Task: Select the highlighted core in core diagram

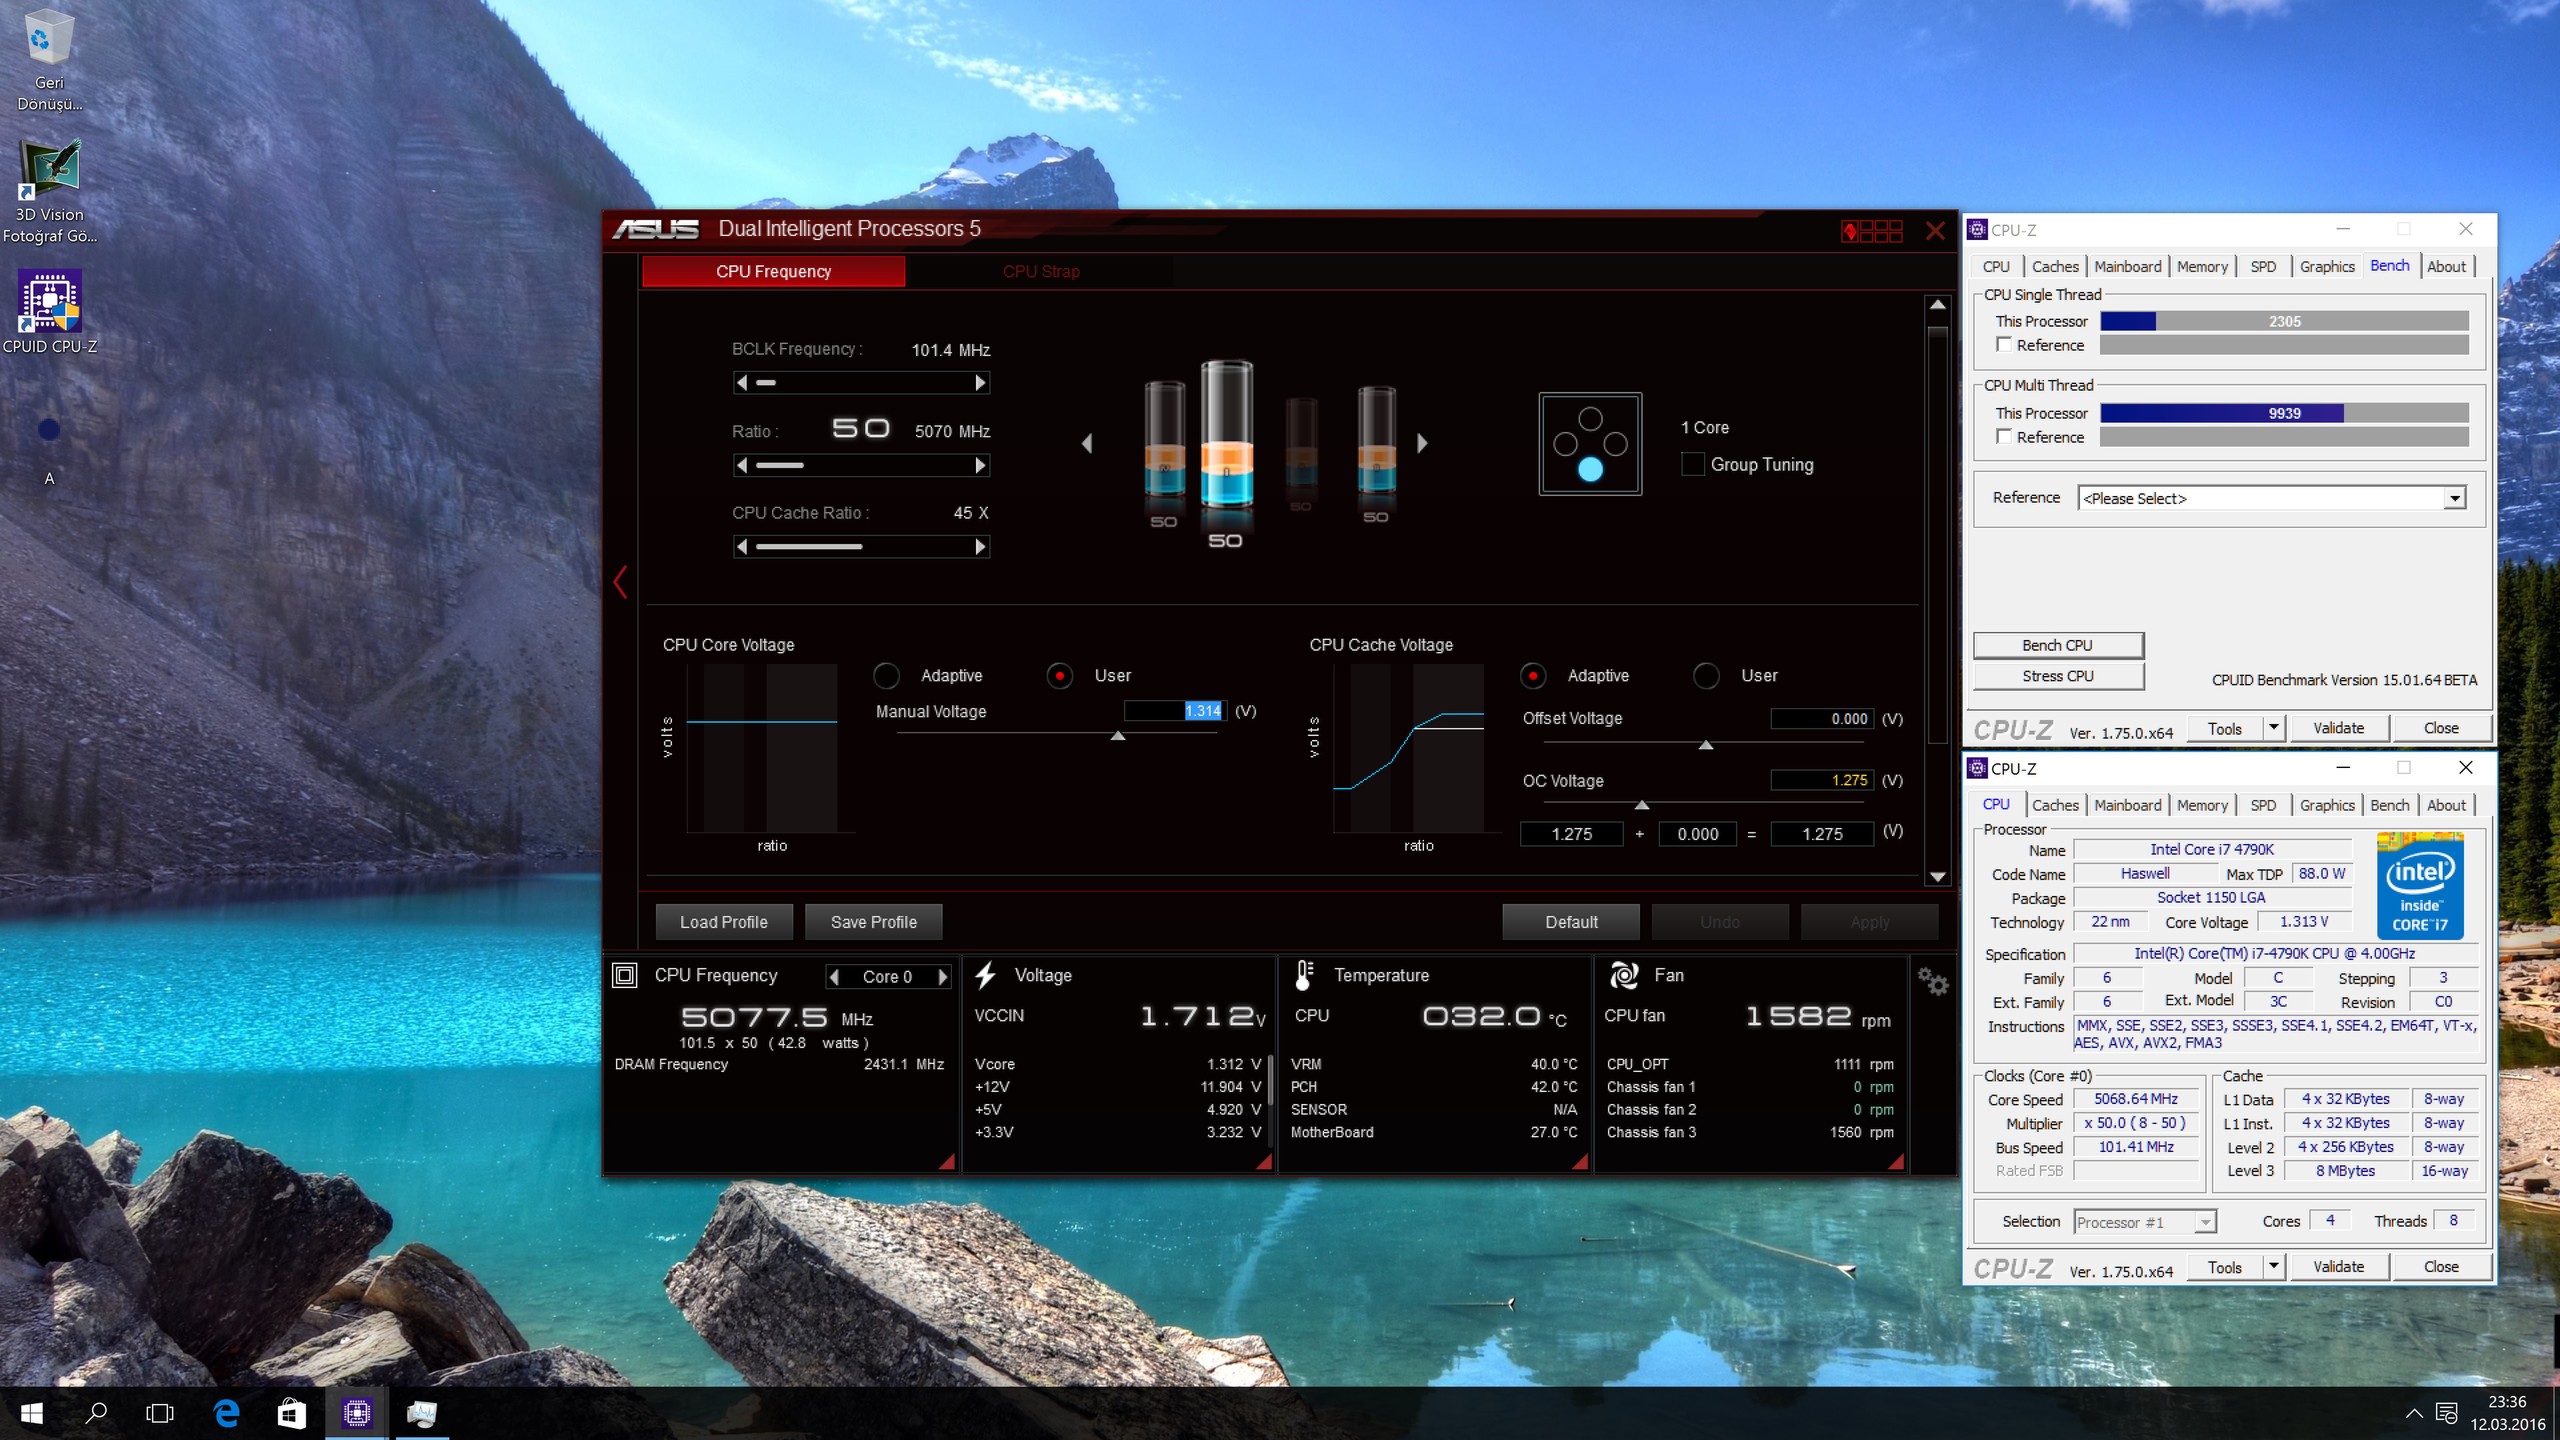Action: click(x=1590, y=469)
